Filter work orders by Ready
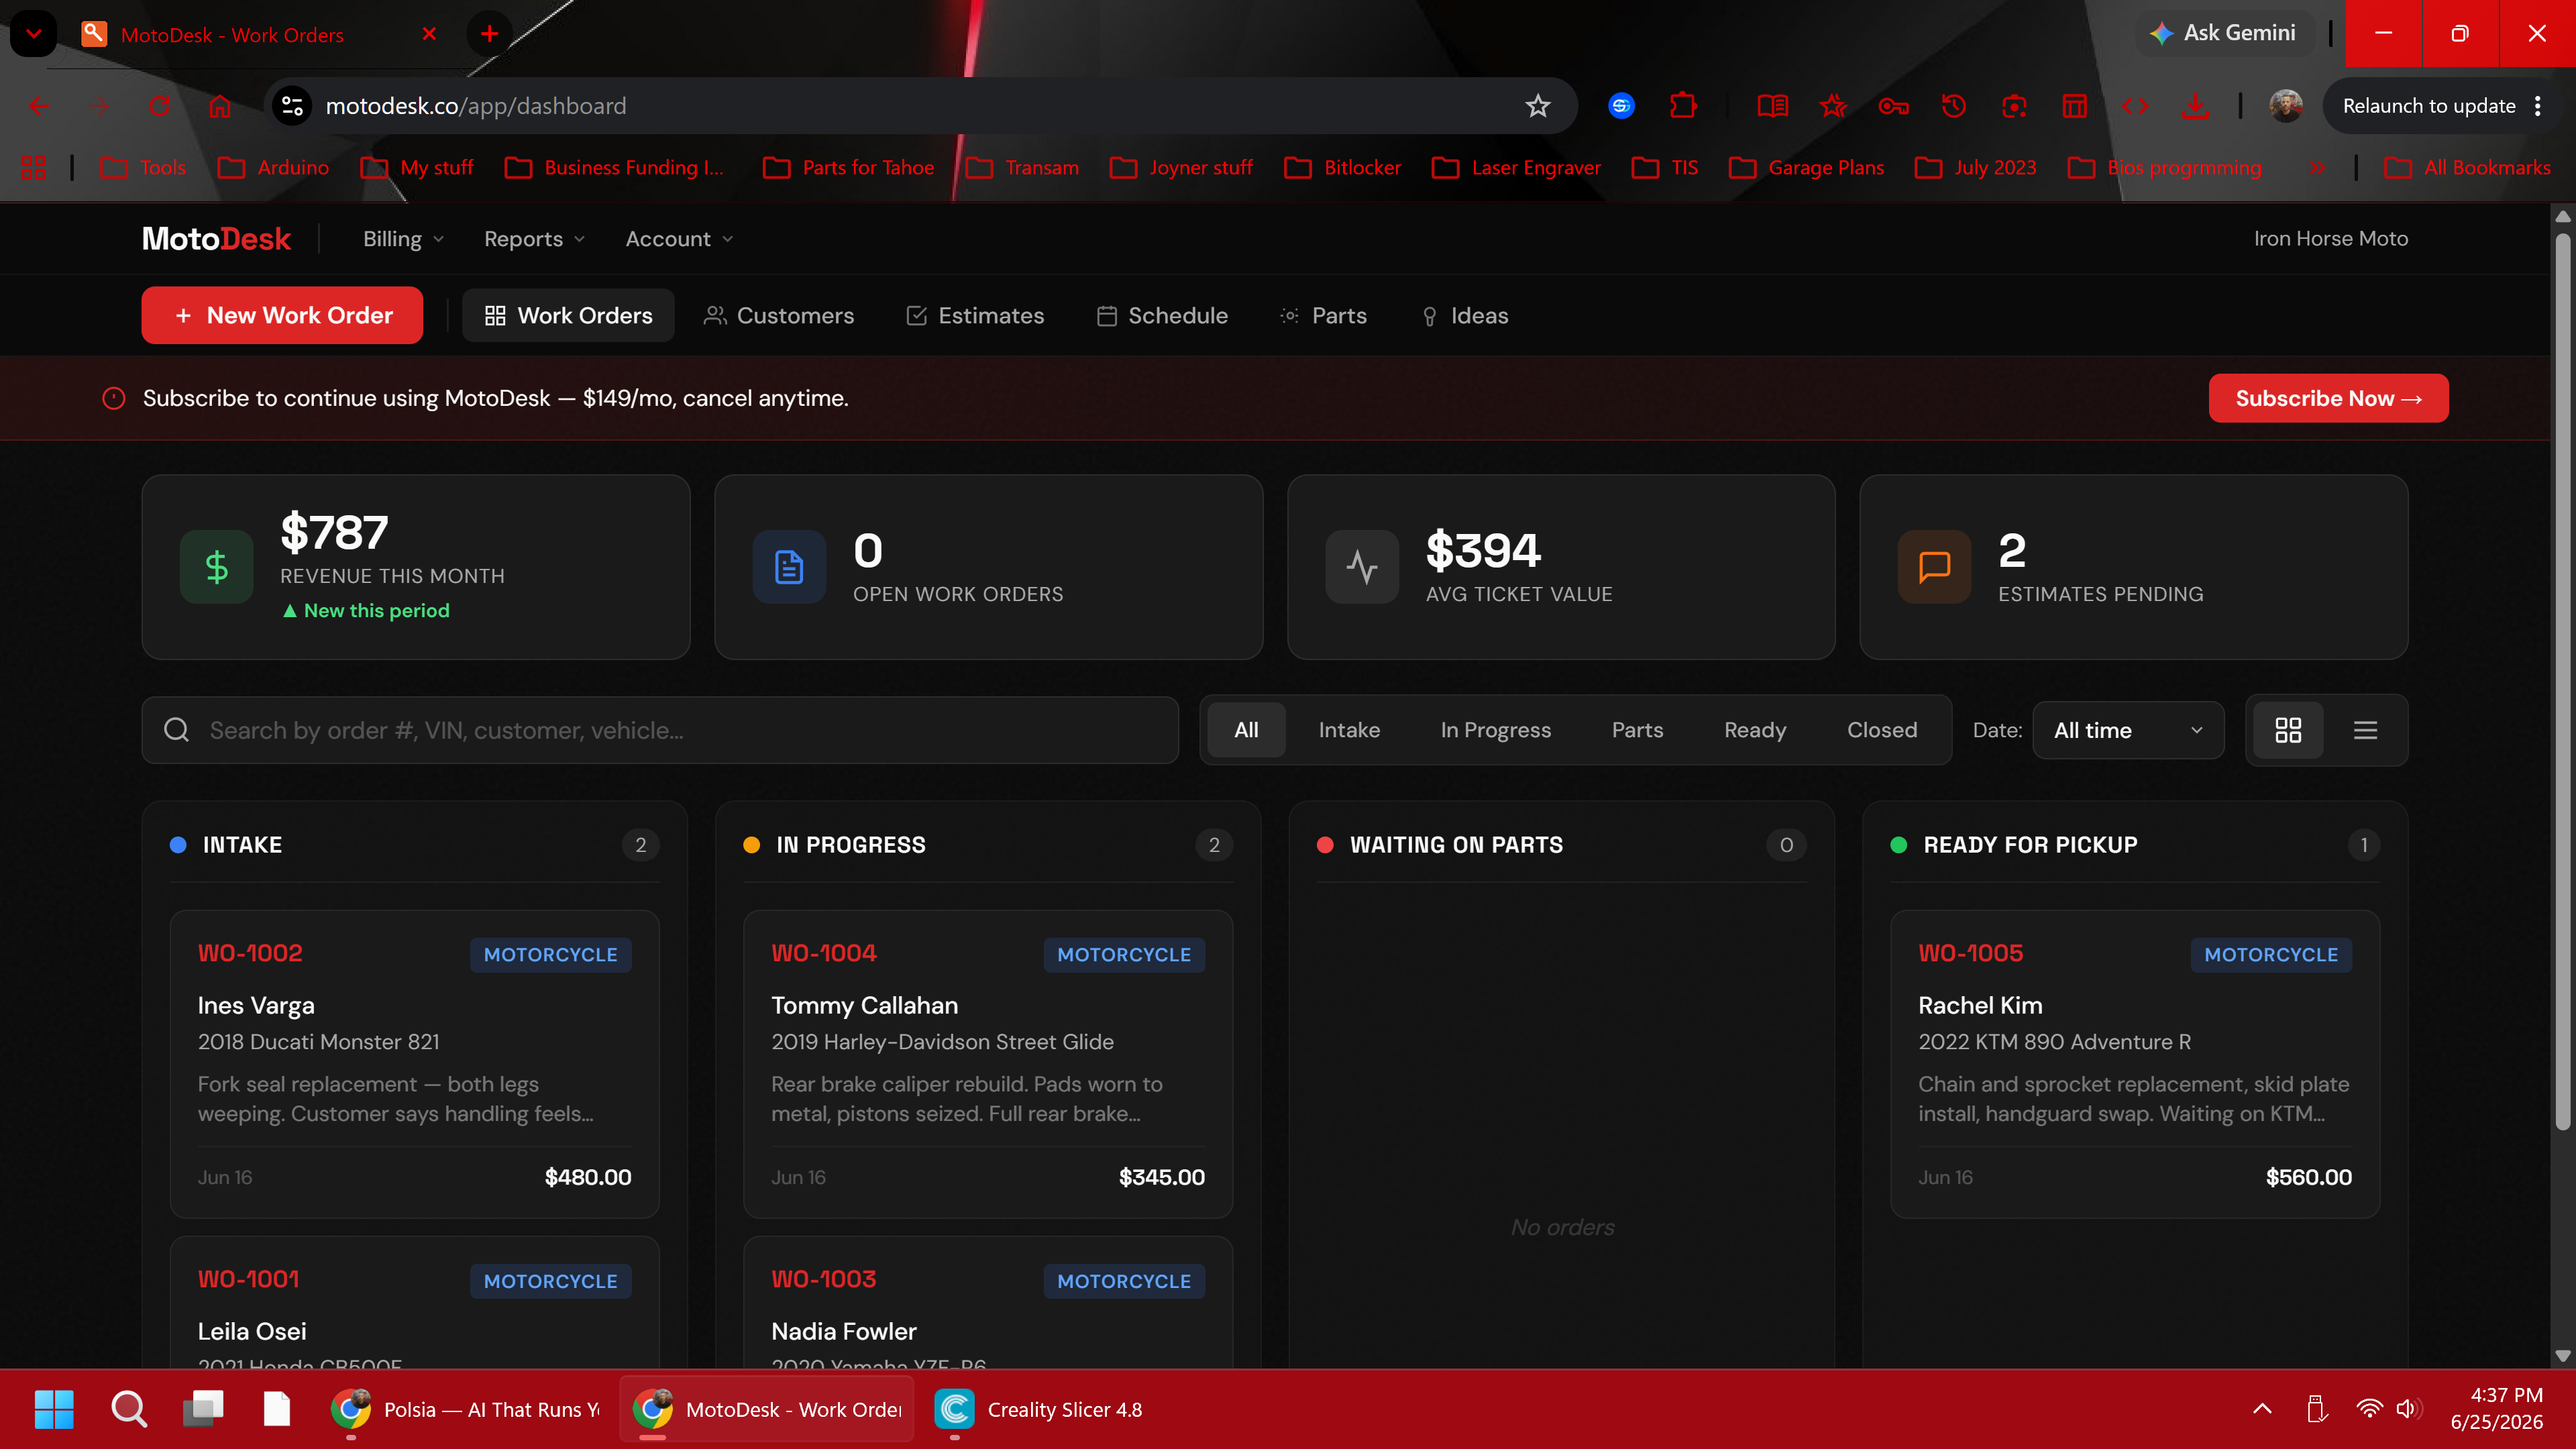Viewport: 2576px width, 1449px height. 1754,730
